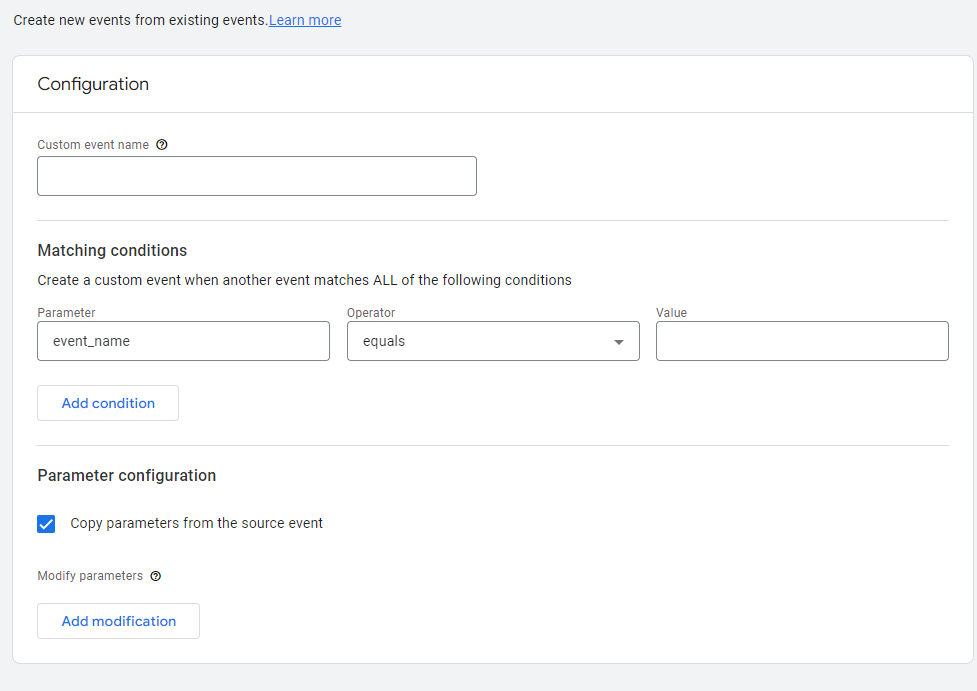977x691 pixels.
Task: Click the 'Parameter' label above event_name
Action: (x=66, y=313)
